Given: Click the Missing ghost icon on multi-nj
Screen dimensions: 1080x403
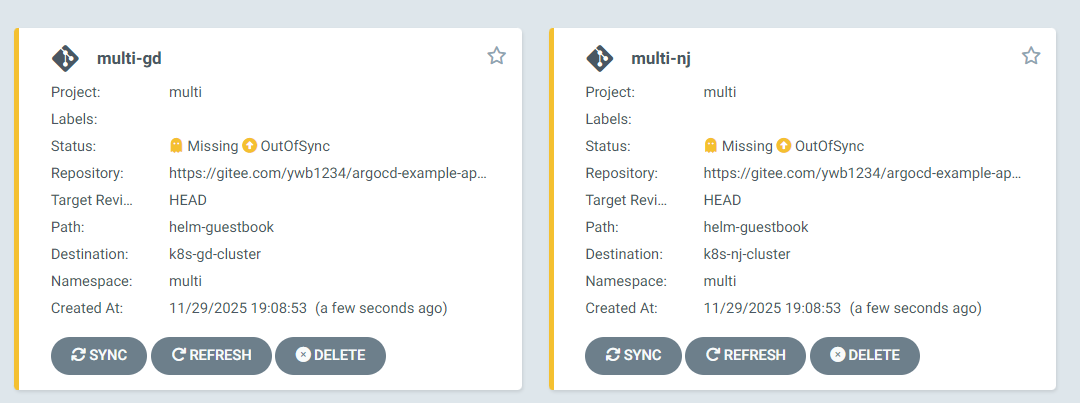Looking at the screenshot, I should tap(711, 145).
